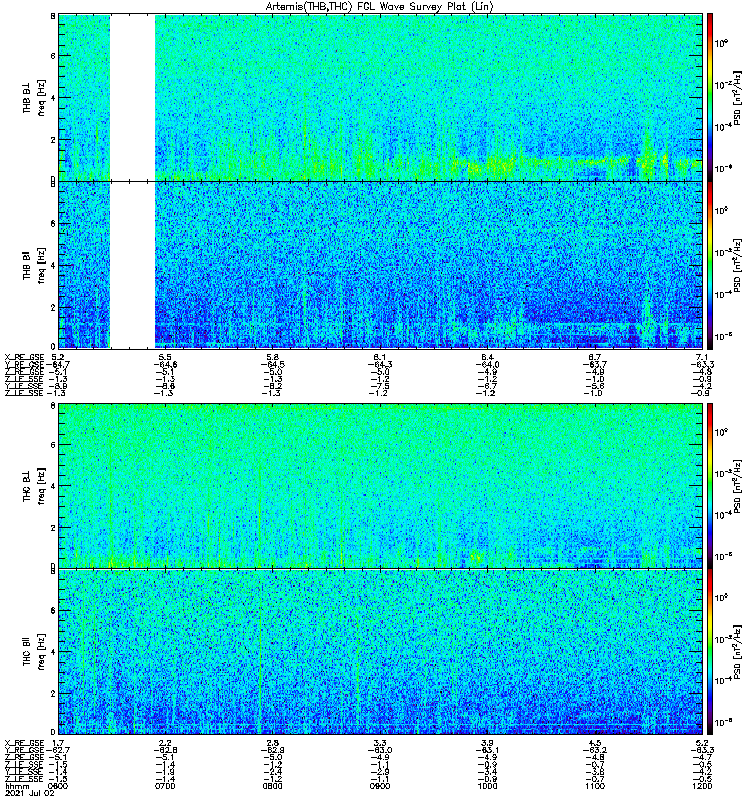The height and width of the screenshot is (800, 750).
Task: Click the THB Y_RE_GSE value '-64.7'
Action: pyautogui.click(x=58, y=364)
